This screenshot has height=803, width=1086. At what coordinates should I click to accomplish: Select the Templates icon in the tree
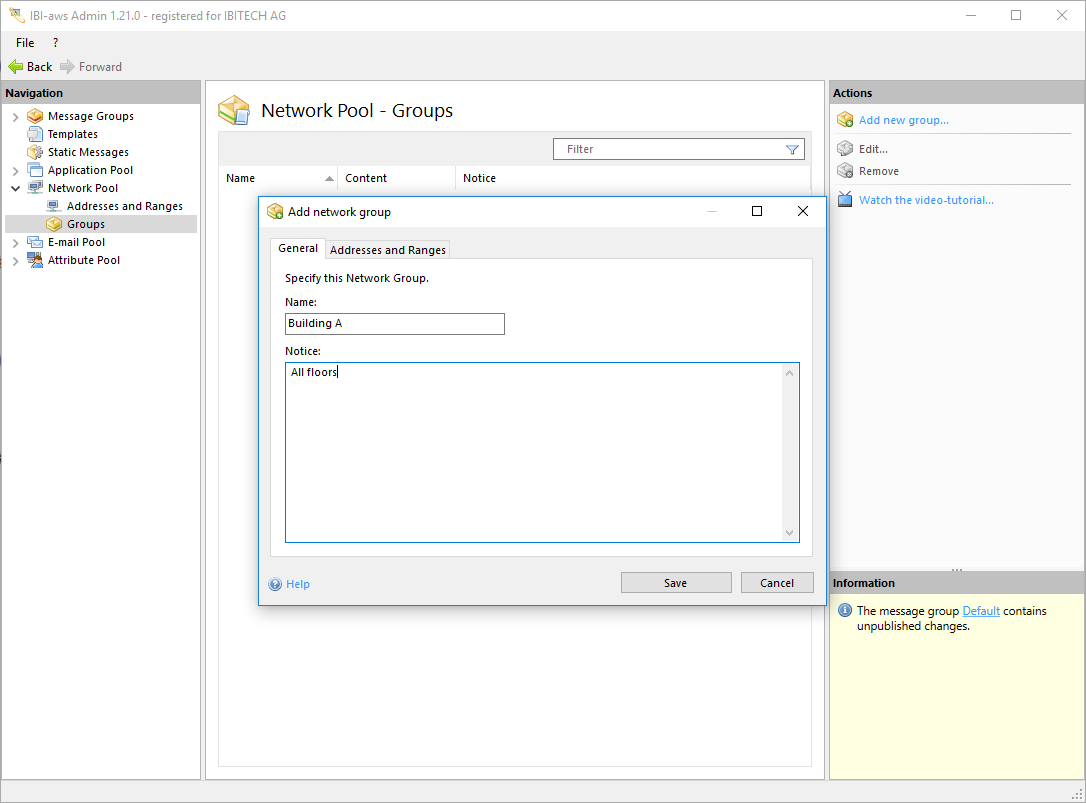click(35, 134)
